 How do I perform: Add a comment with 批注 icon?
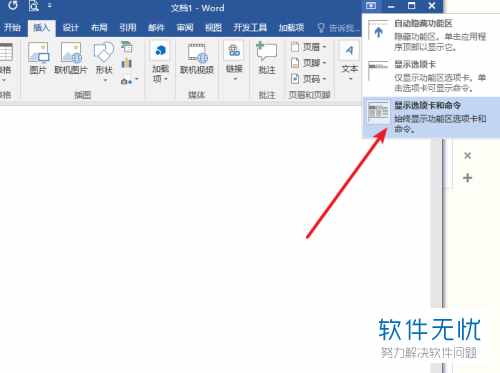point(267,58)
